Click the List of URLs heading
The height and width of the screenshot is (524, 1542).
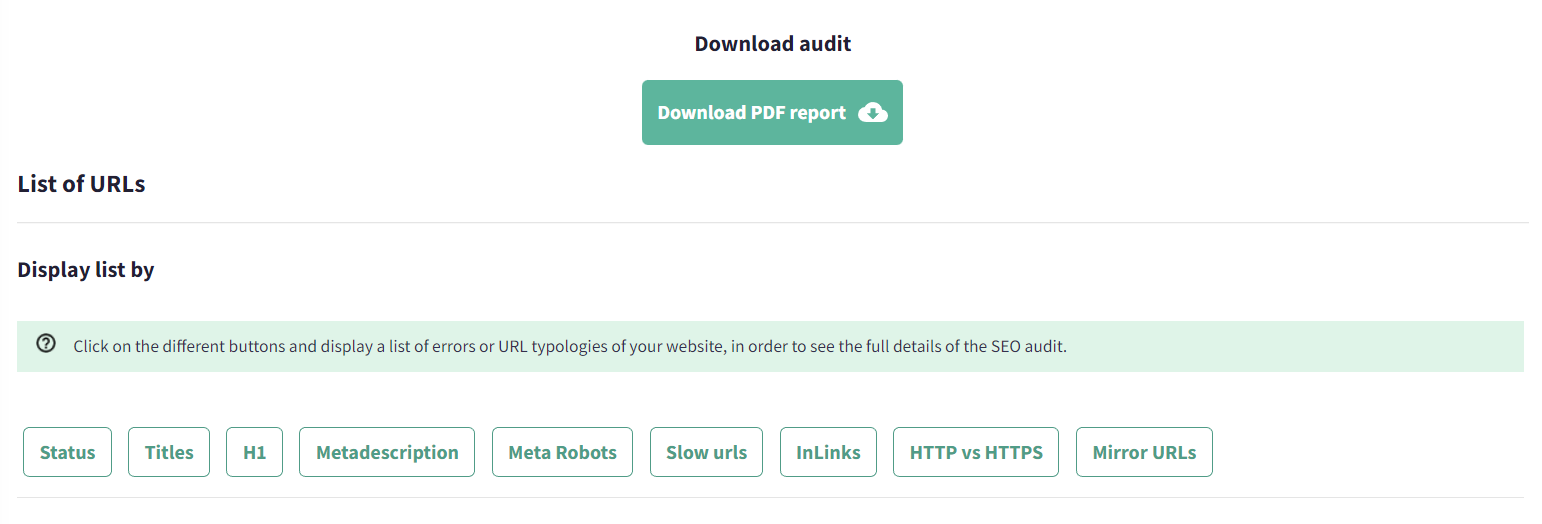click(81, 184)
